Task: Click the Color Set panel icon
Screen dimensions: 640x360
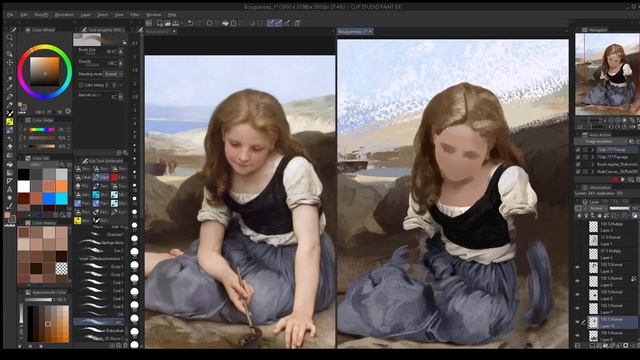Action: pos(28,158)
